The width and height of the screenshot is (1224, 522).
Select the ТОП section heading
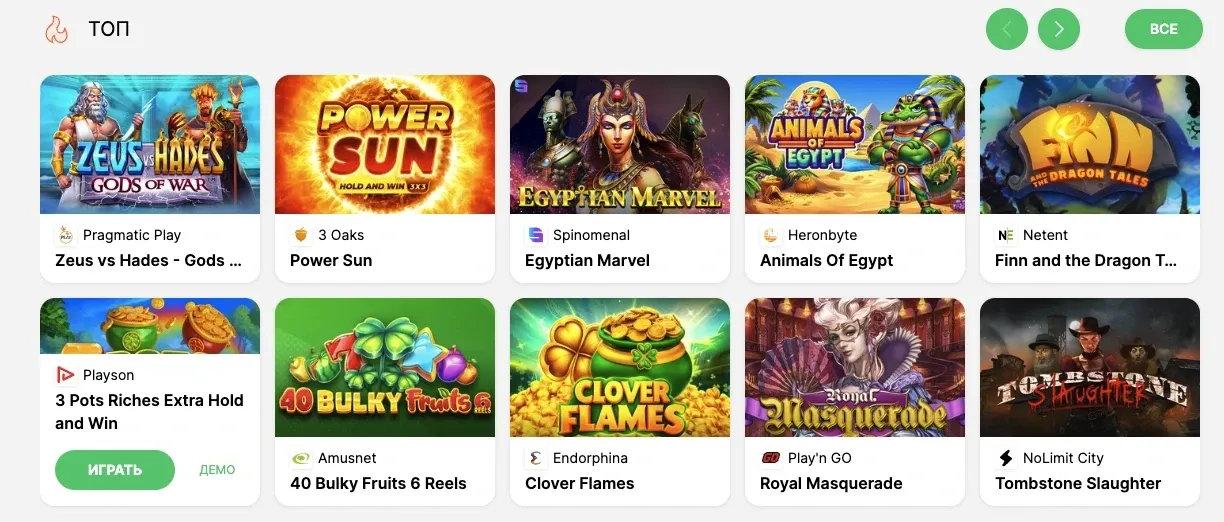point(109,29)
